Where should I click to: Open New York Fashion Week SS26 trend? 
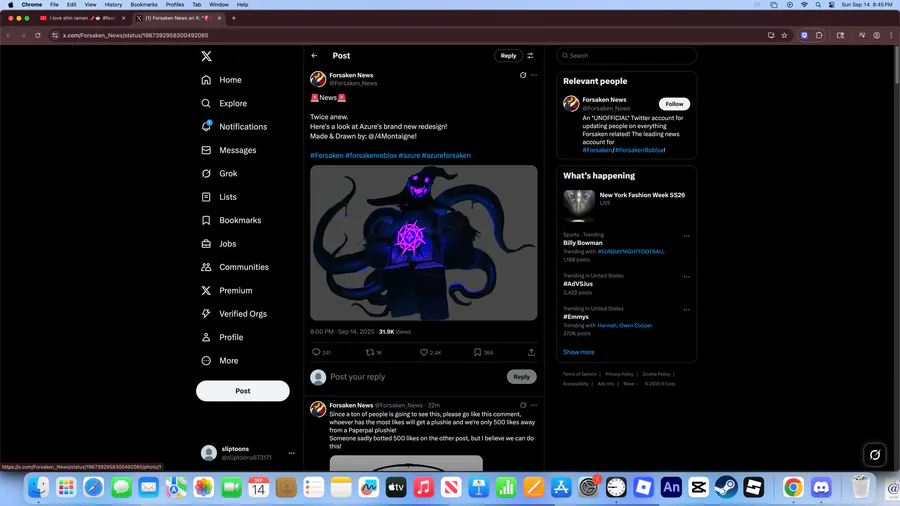[626, 204]
